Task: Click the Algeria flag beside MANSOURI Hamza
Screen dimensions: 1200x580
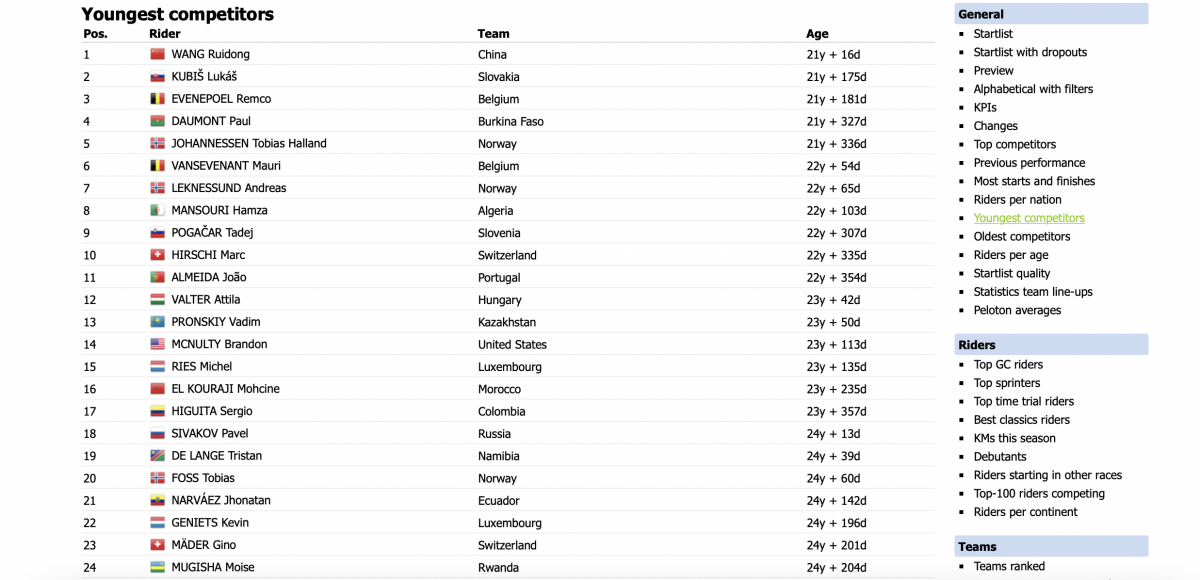Action: [157, 210]
